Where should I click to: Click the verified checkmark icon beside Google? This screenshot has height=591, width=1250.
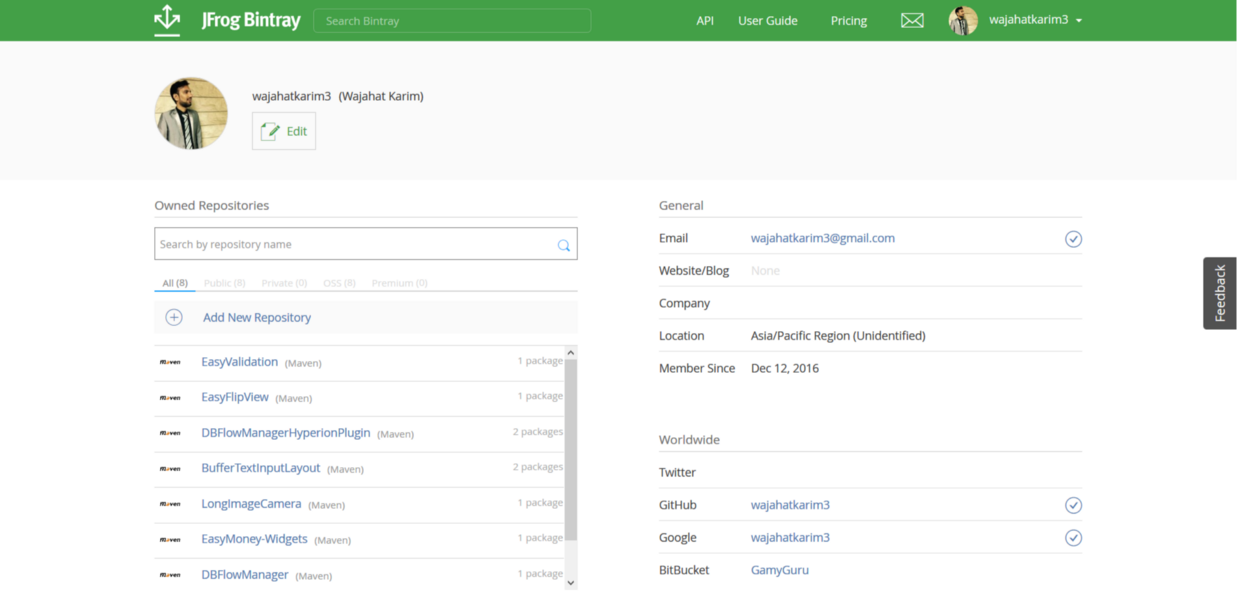coord(1073,538)
